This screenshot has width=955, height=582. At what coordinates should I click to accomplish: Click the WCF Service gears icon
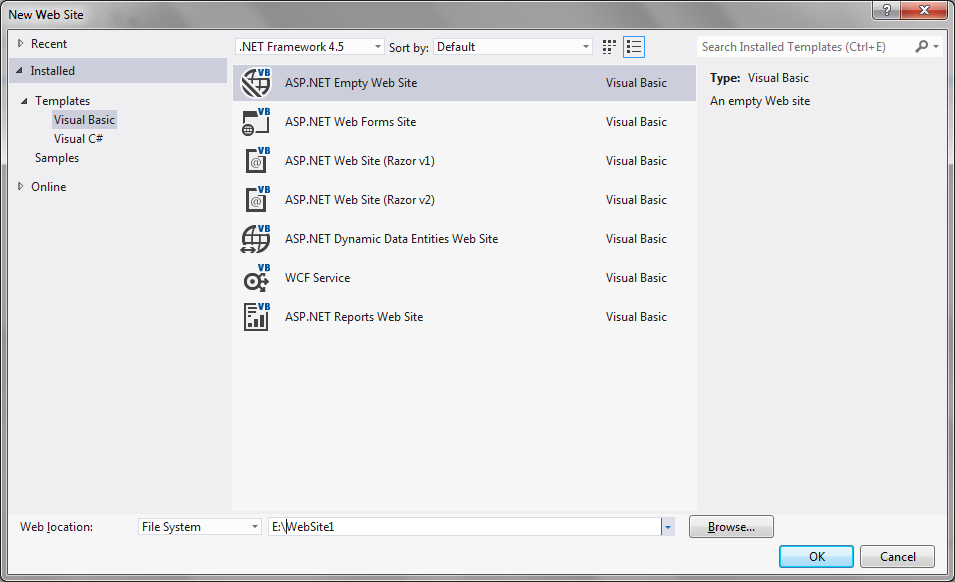[256, 278]
